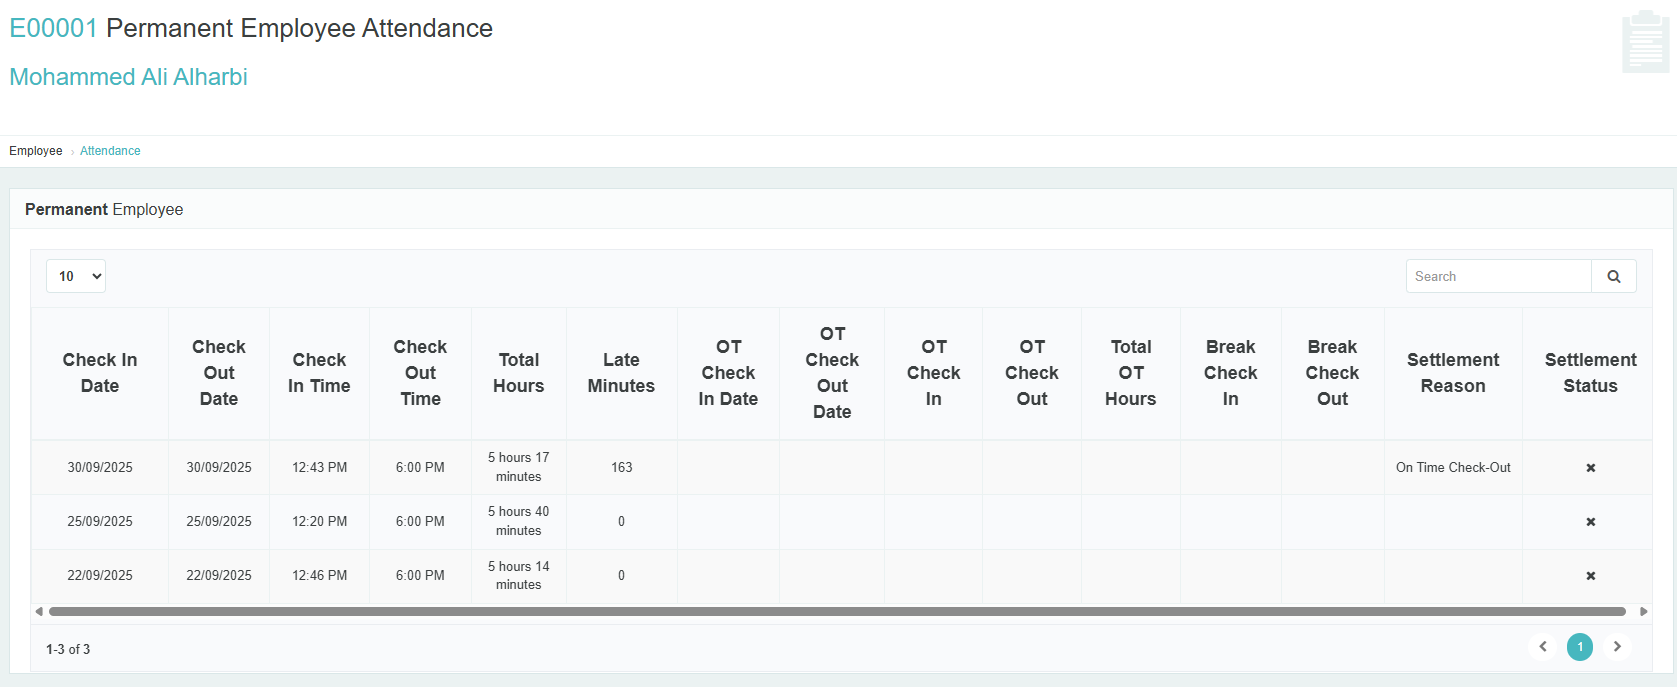
Task: Click the horizontal table scrollbar track
Action: pyautogui.click(x=837, y=611)
